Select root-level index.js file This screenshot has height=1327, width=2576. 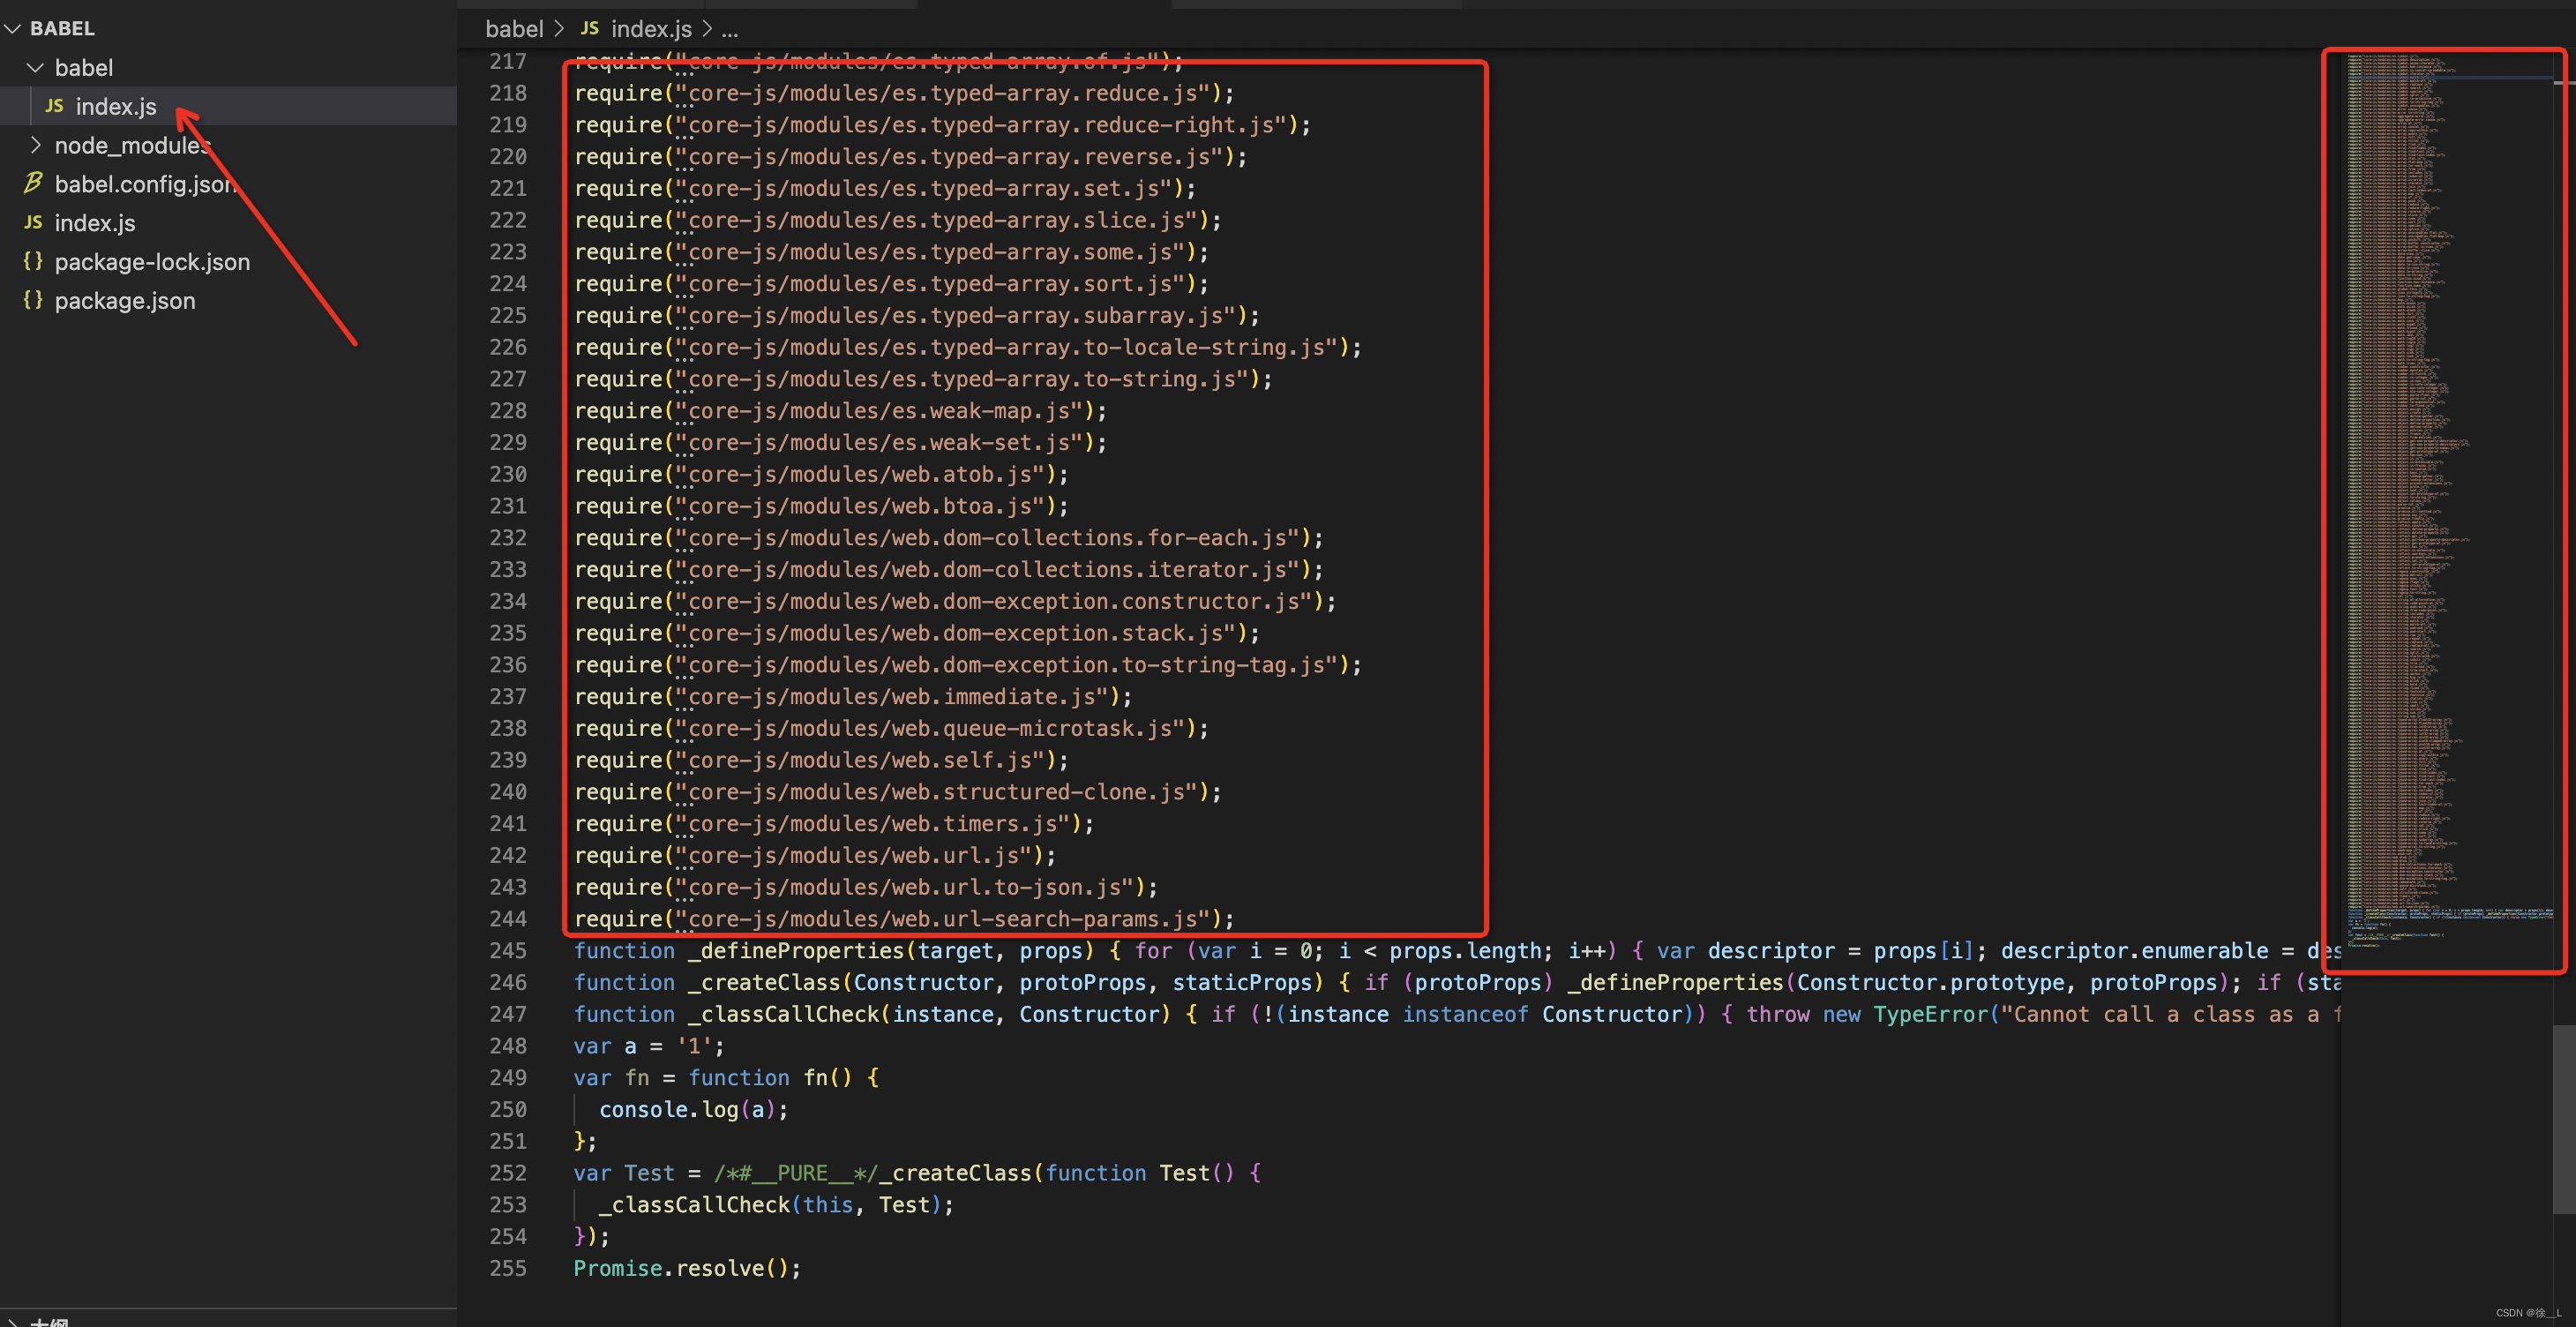[95, 223]
